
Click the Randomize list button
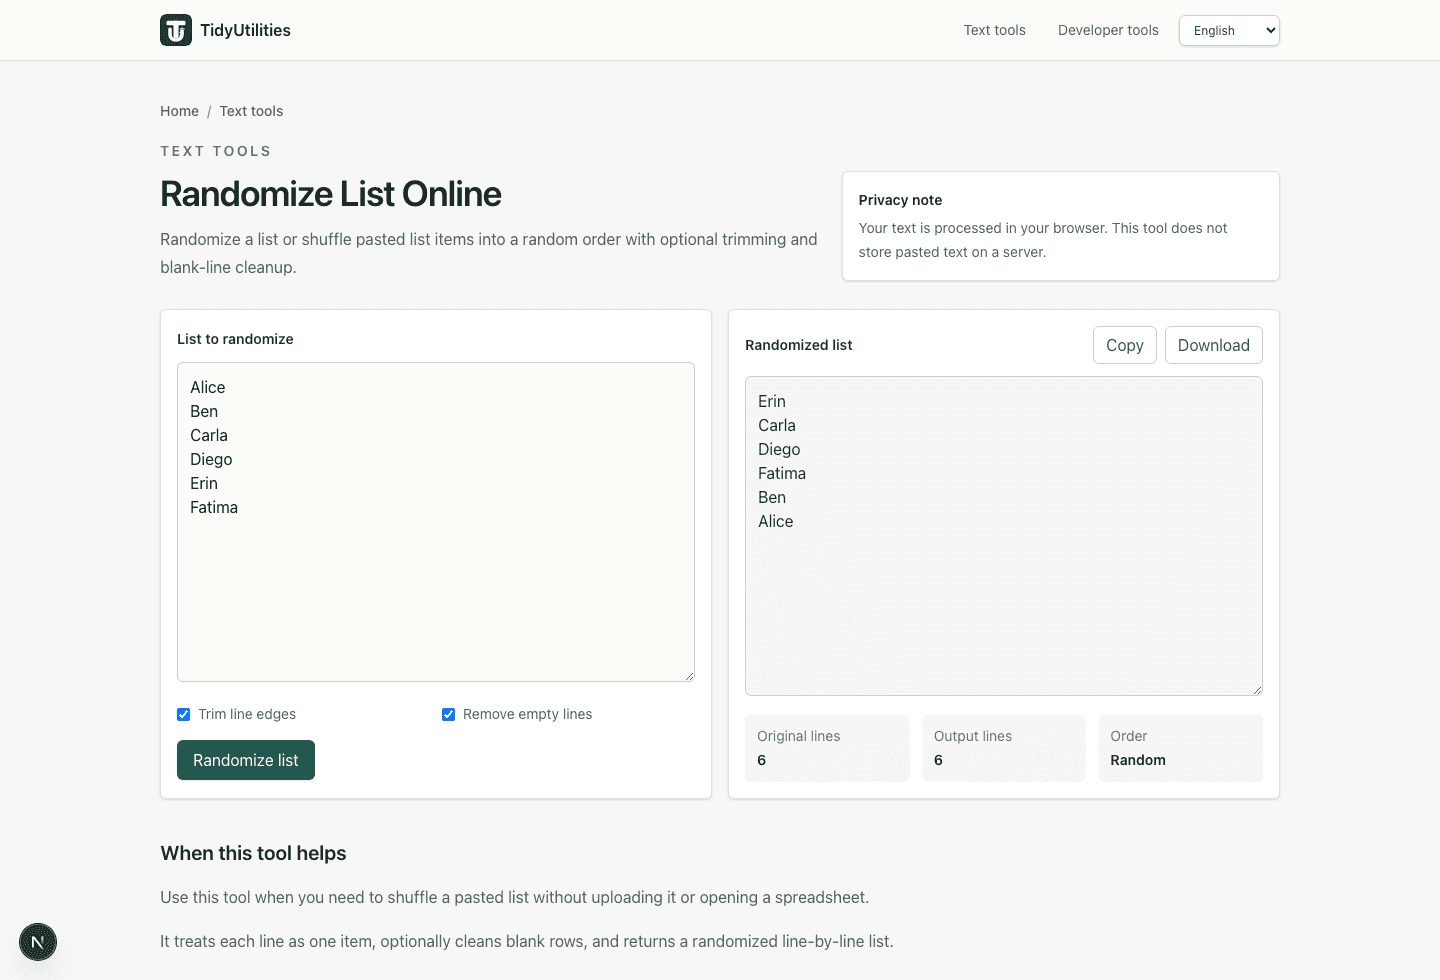coord(246,760)
